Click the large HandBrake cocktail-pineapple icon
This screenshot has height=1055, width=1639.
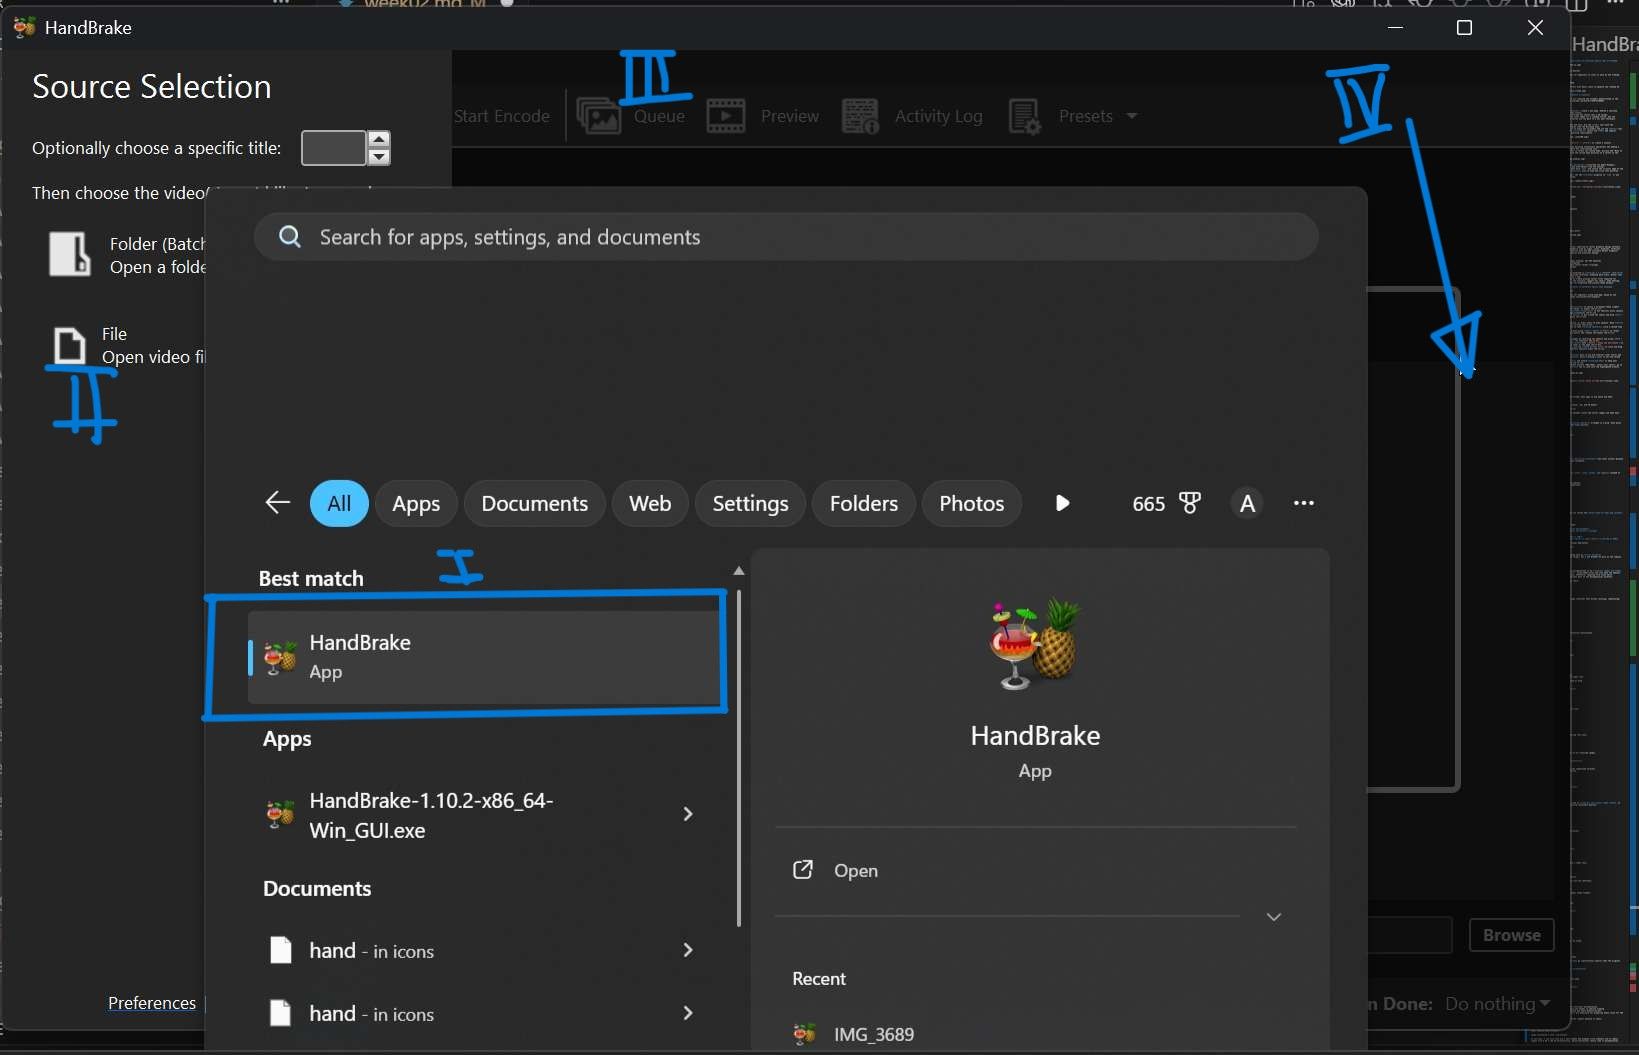[x=1035, y=644]
